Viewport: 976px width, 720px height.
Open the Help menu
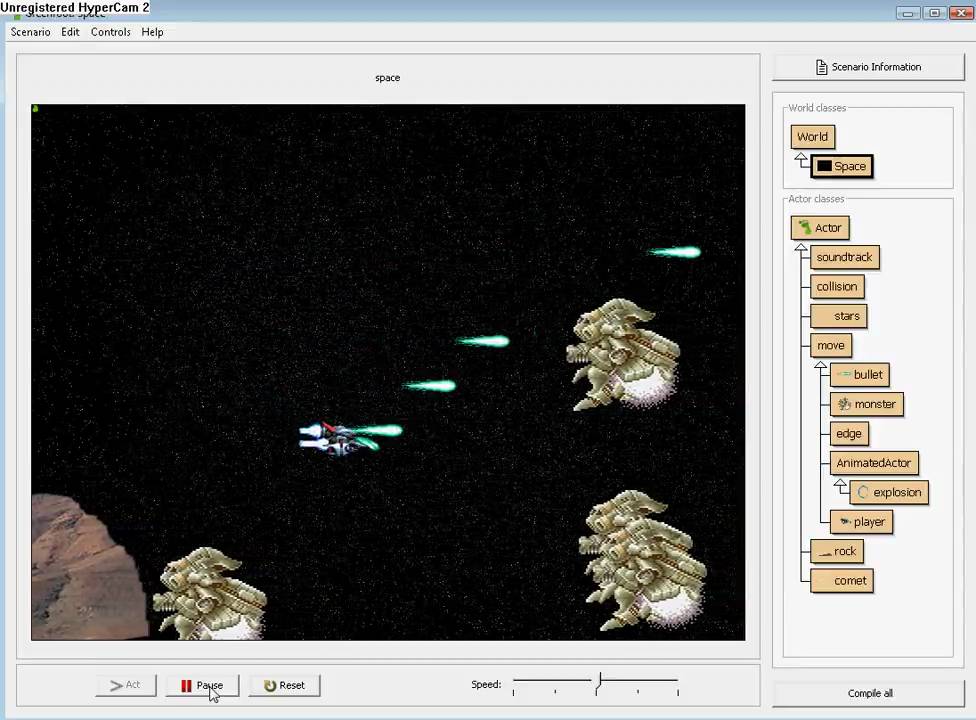pyautogui.click(x=152, y=32)
